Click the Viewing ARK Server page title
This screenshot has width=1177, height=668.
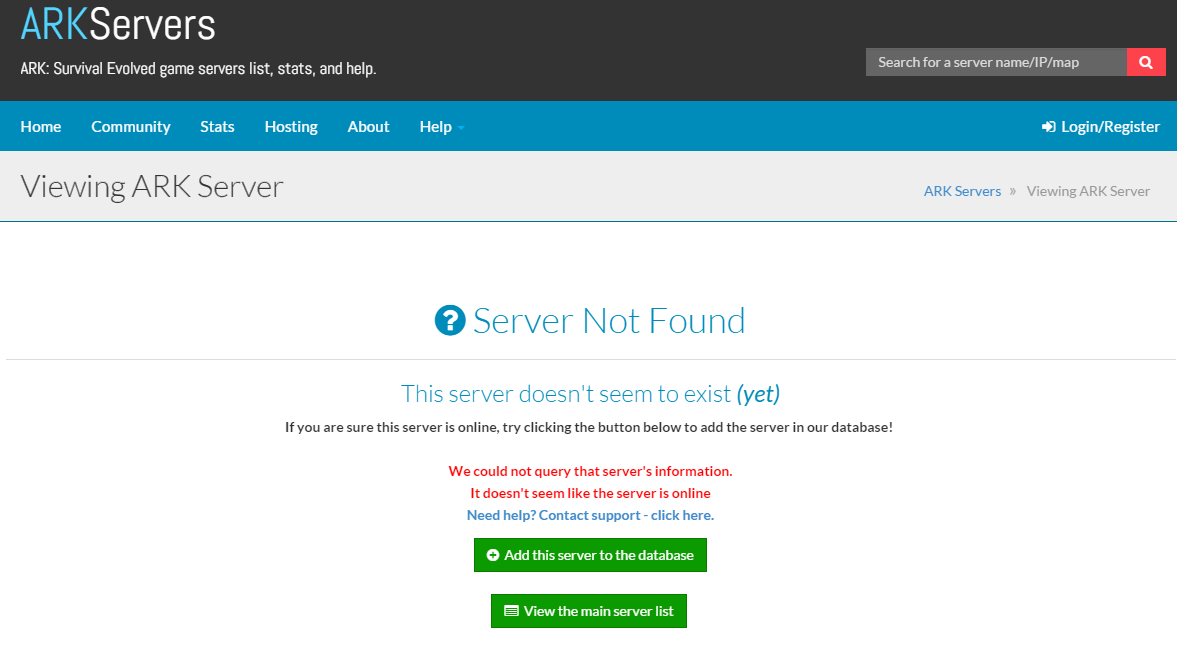pyautogui.click(x=152, y=186)
